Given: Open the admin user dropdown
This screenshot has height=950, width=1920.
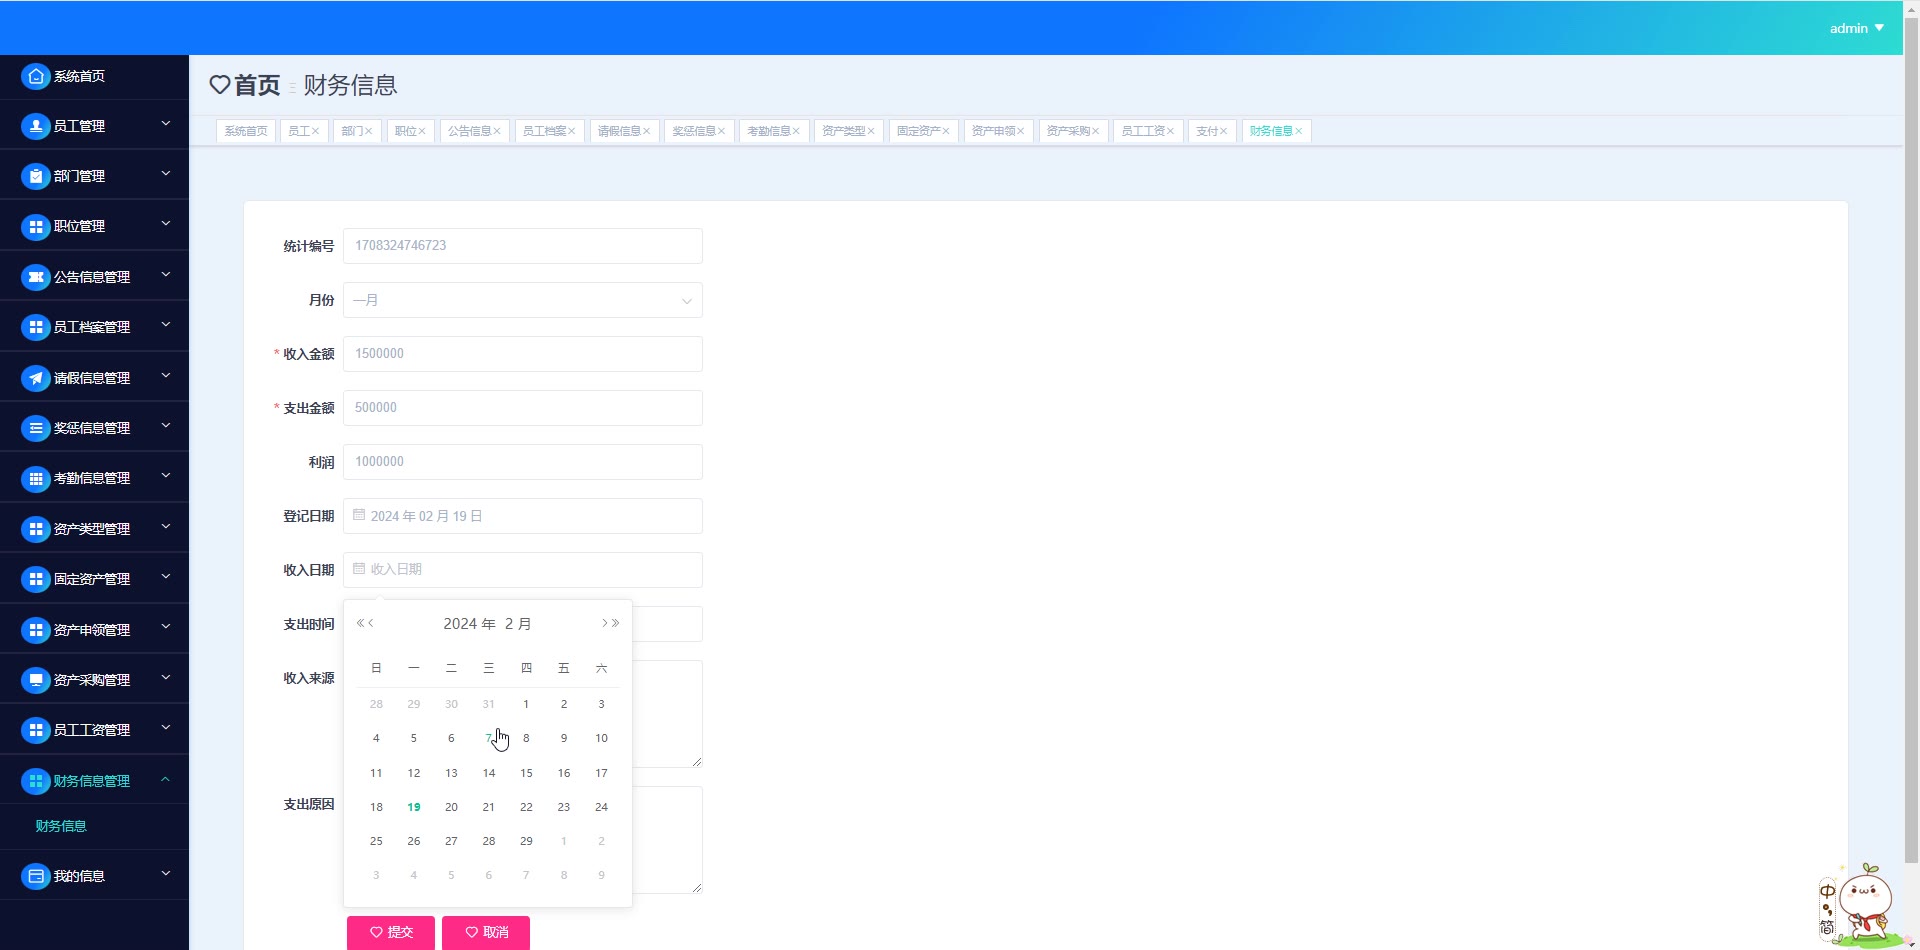Looking at the screenshot, I should click(1857, 28).
